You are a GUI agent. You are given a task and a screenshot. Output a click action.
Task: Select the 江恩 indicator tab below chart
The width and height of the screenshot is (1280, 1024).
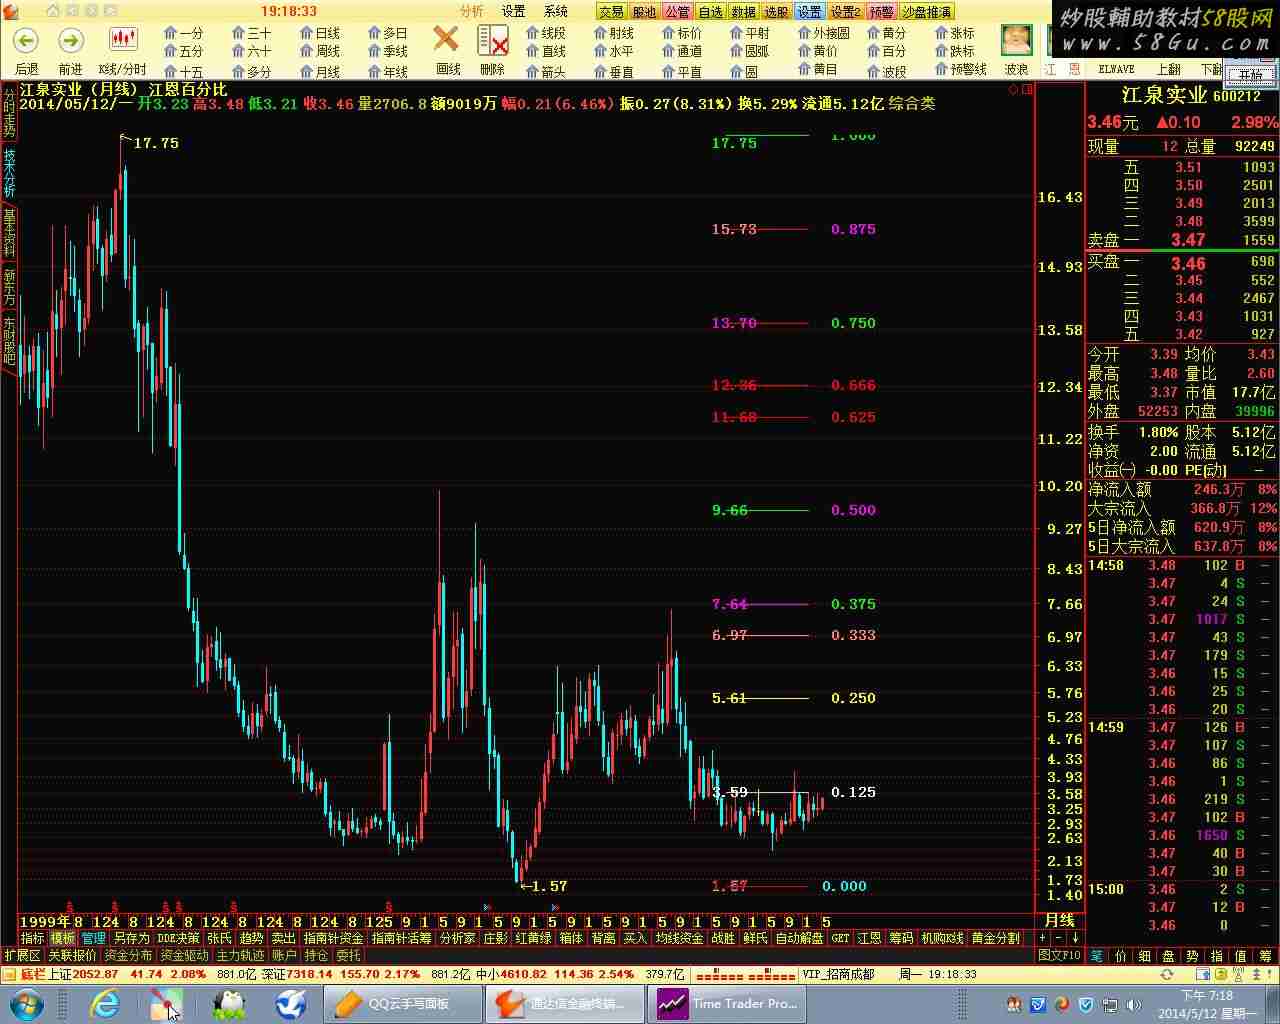pyautogui.click(x=870, y=939)
